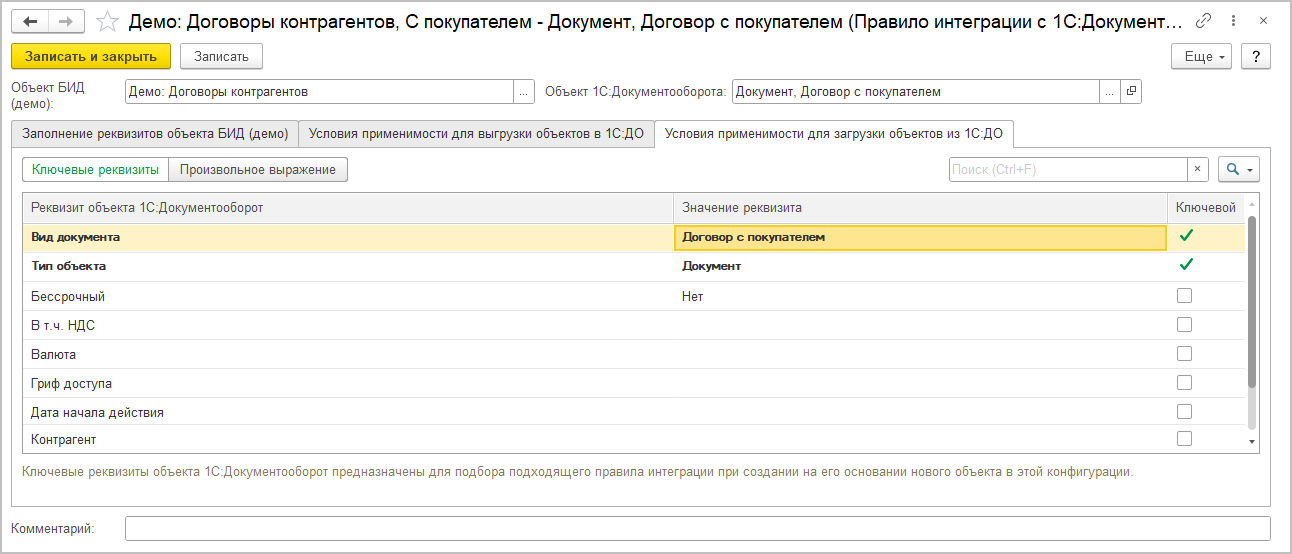Open the vertical dots window menu

click(x=1233, y=21)
